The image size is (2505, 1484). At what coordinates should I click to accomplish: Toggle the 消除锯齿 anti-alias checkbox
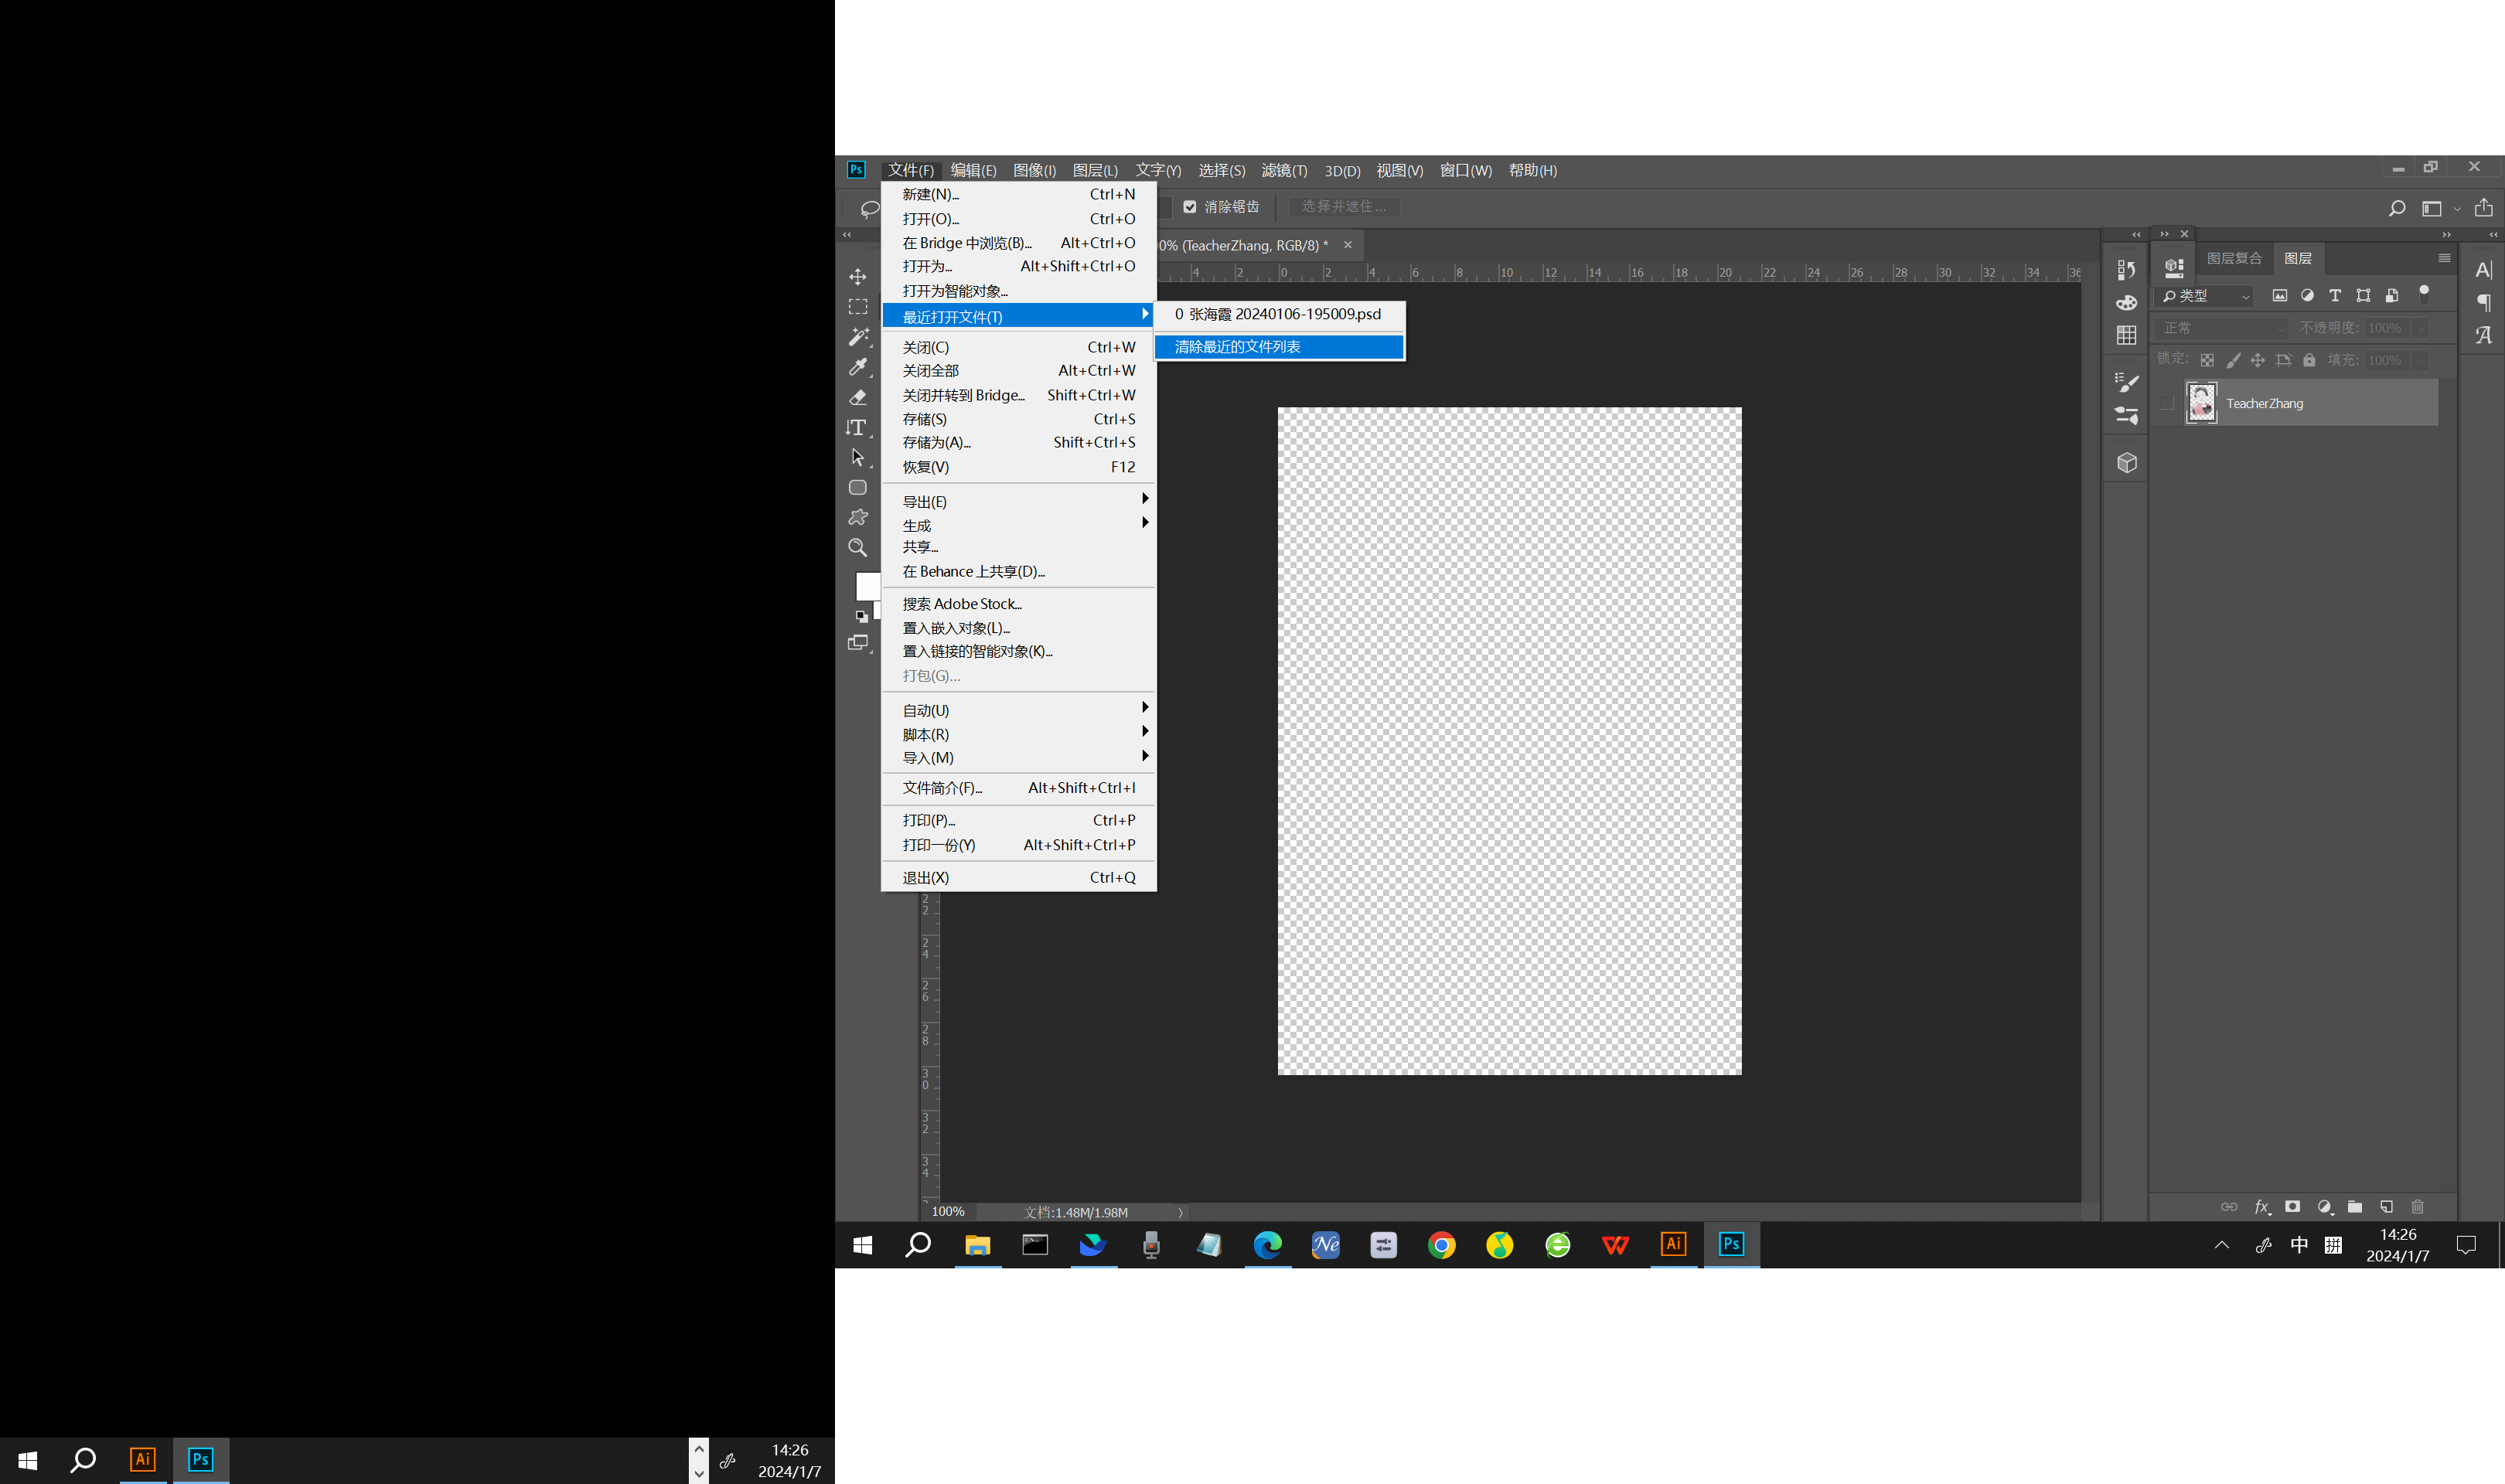1190,207
